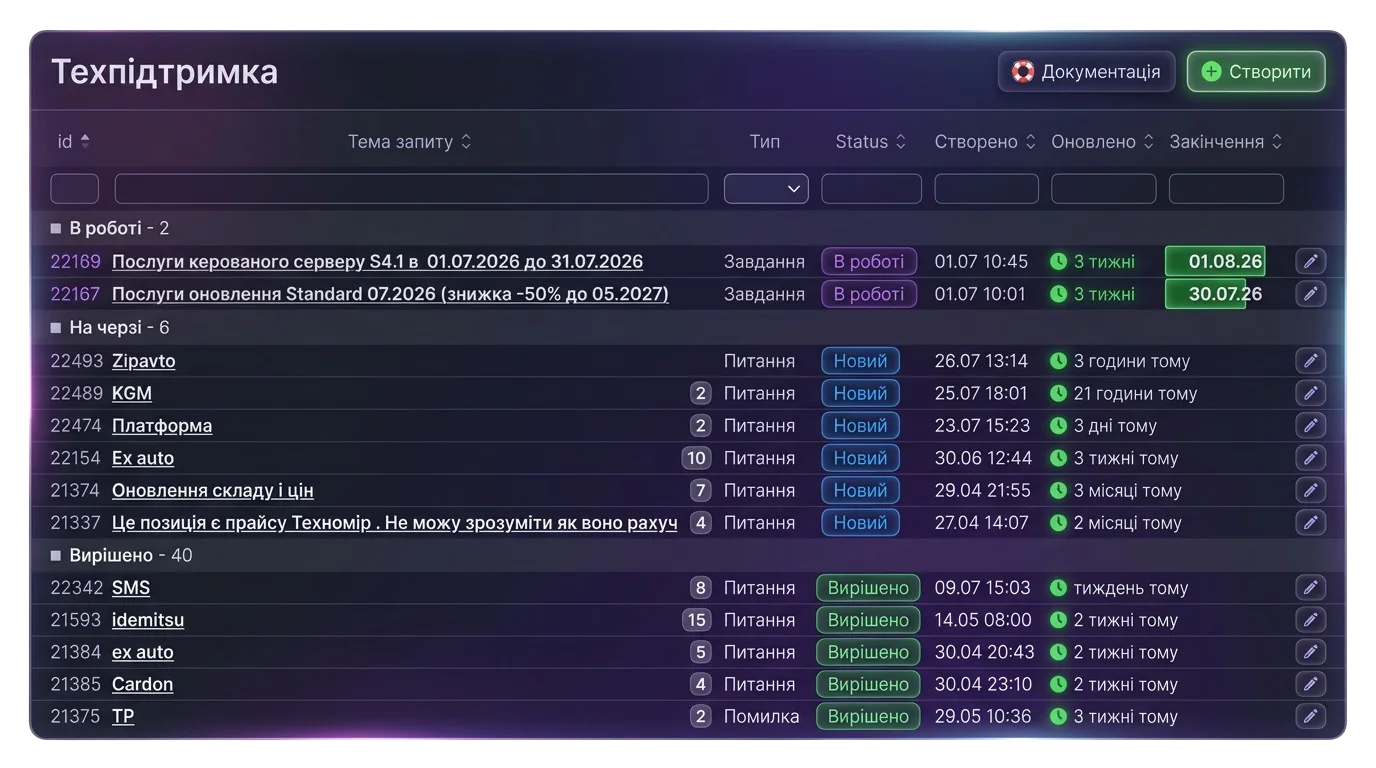
Task: Focus the Status filter field
Action: pos(871,188)
